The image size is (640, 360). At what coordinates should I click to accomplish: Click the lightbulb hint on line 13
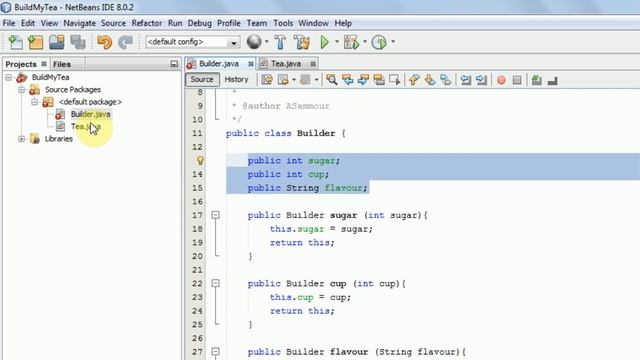200,160
